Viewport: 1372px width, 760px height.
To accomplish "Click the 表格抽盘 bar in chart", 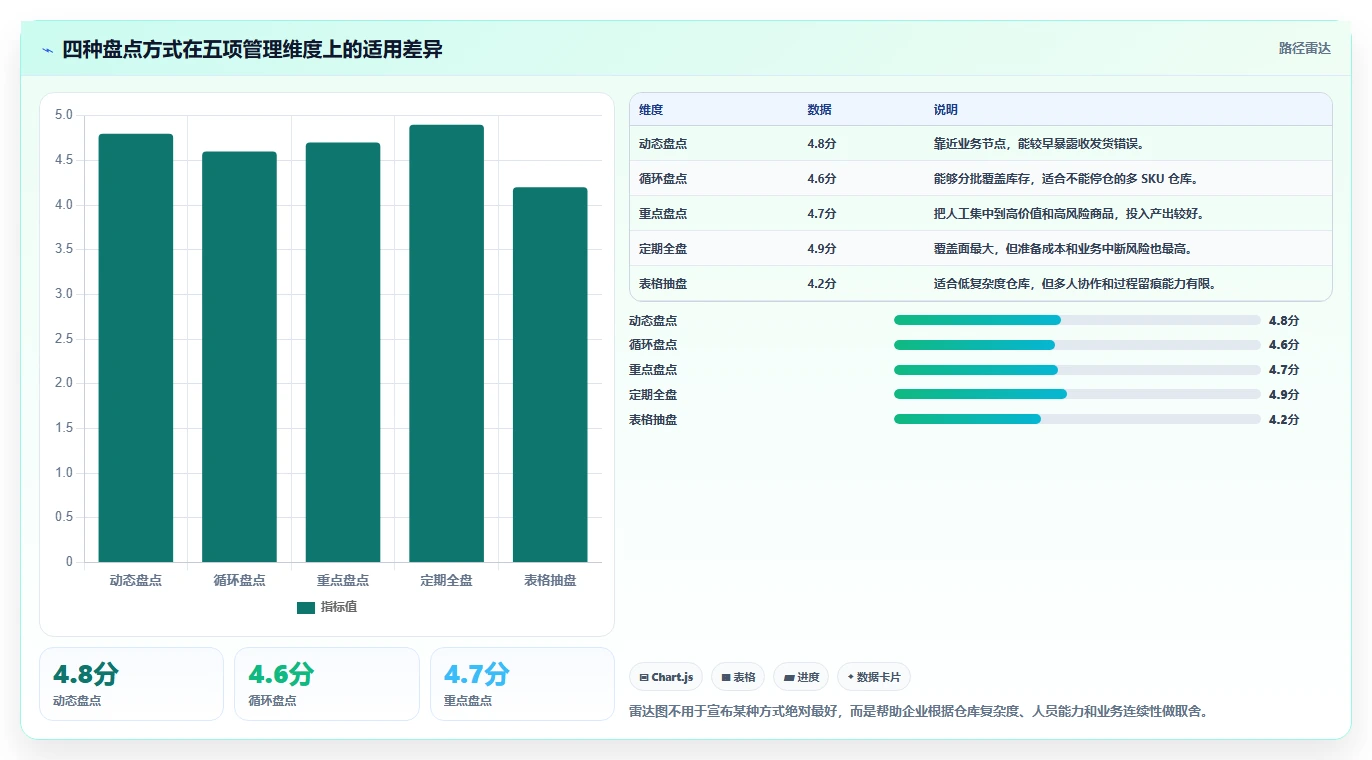I will tap(550, 375).
